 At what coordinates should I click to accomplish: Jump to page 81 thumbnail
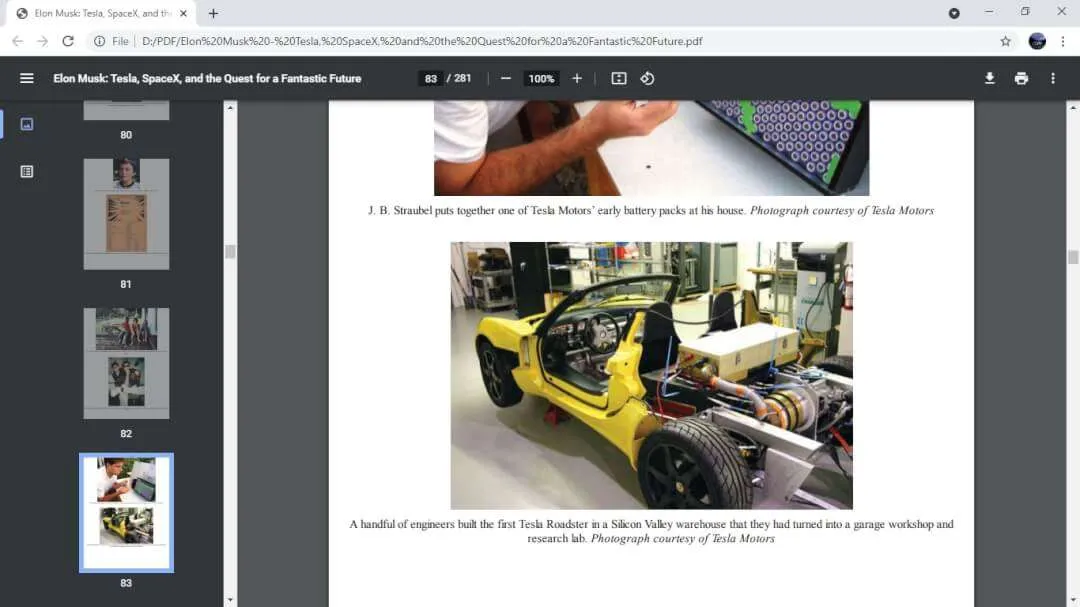[126, 214]
